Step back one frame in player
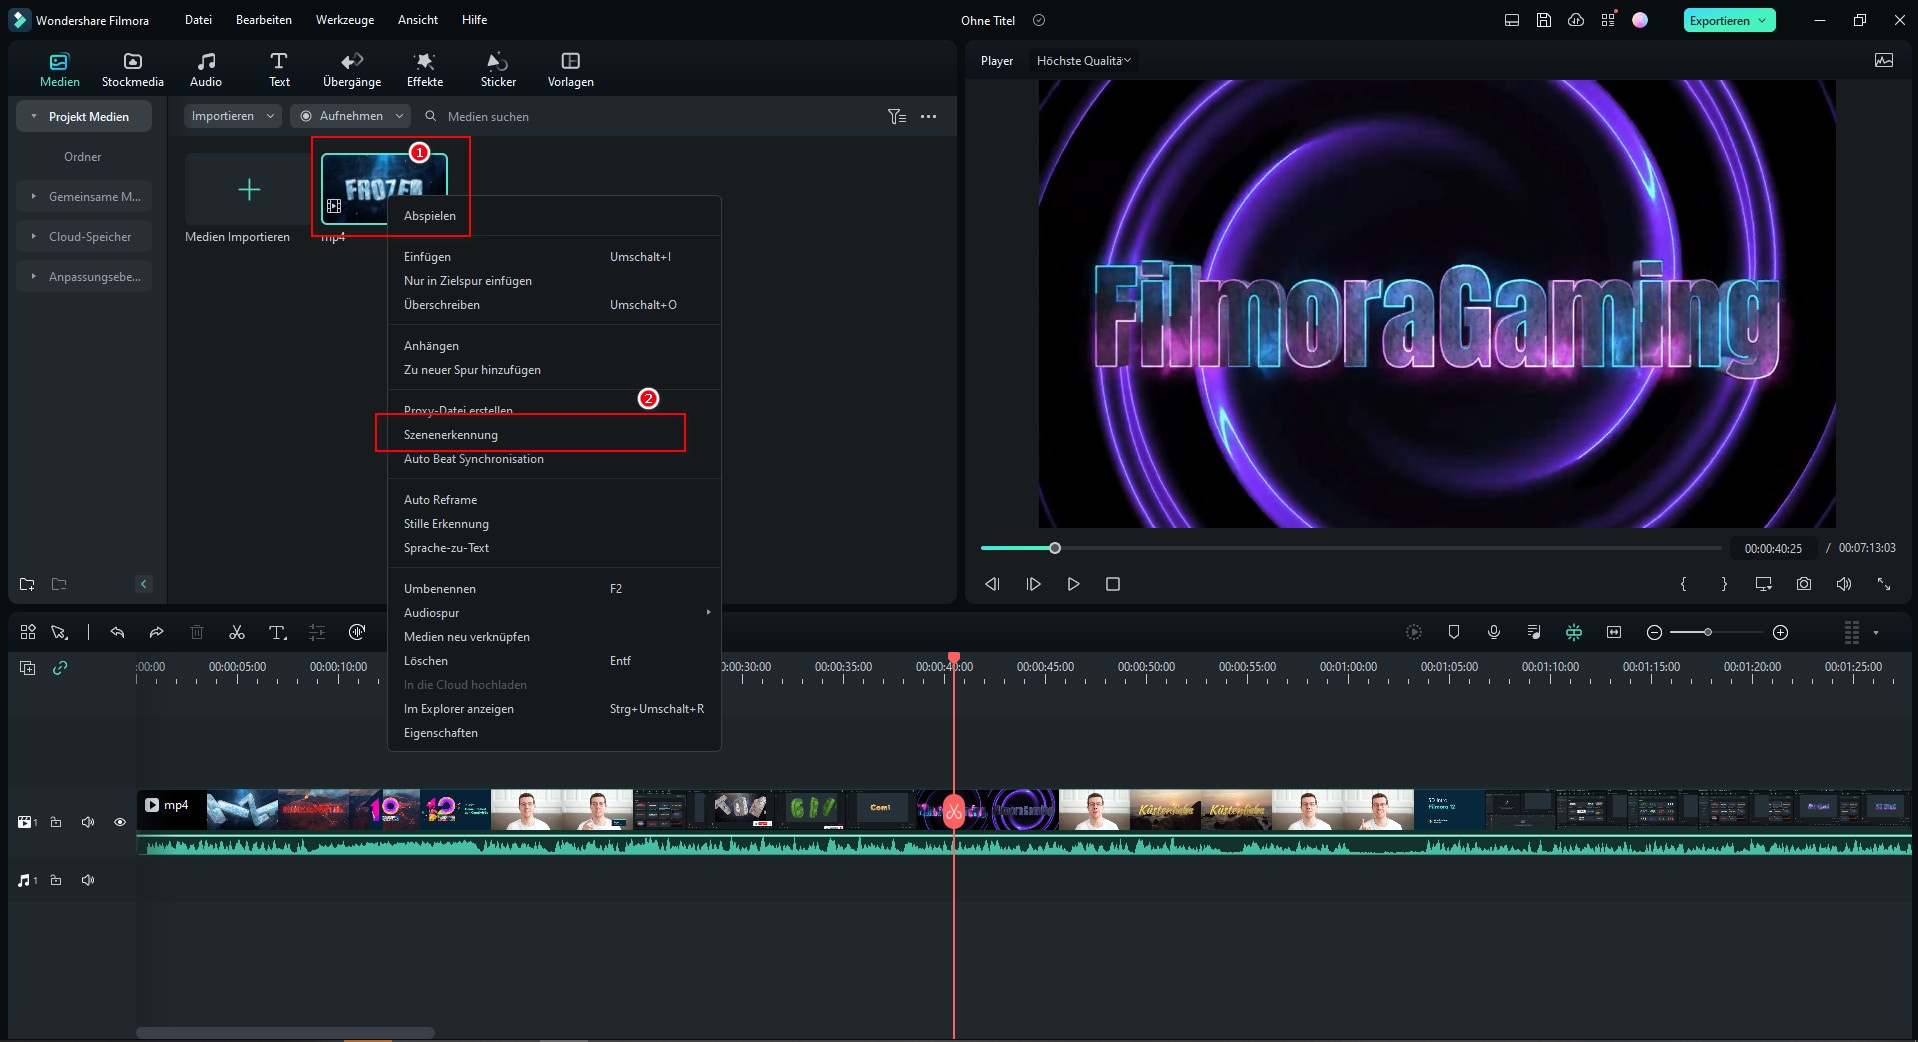This screenshot has height=1042, width=1918. pyautogui.click(x=992, y=584)
